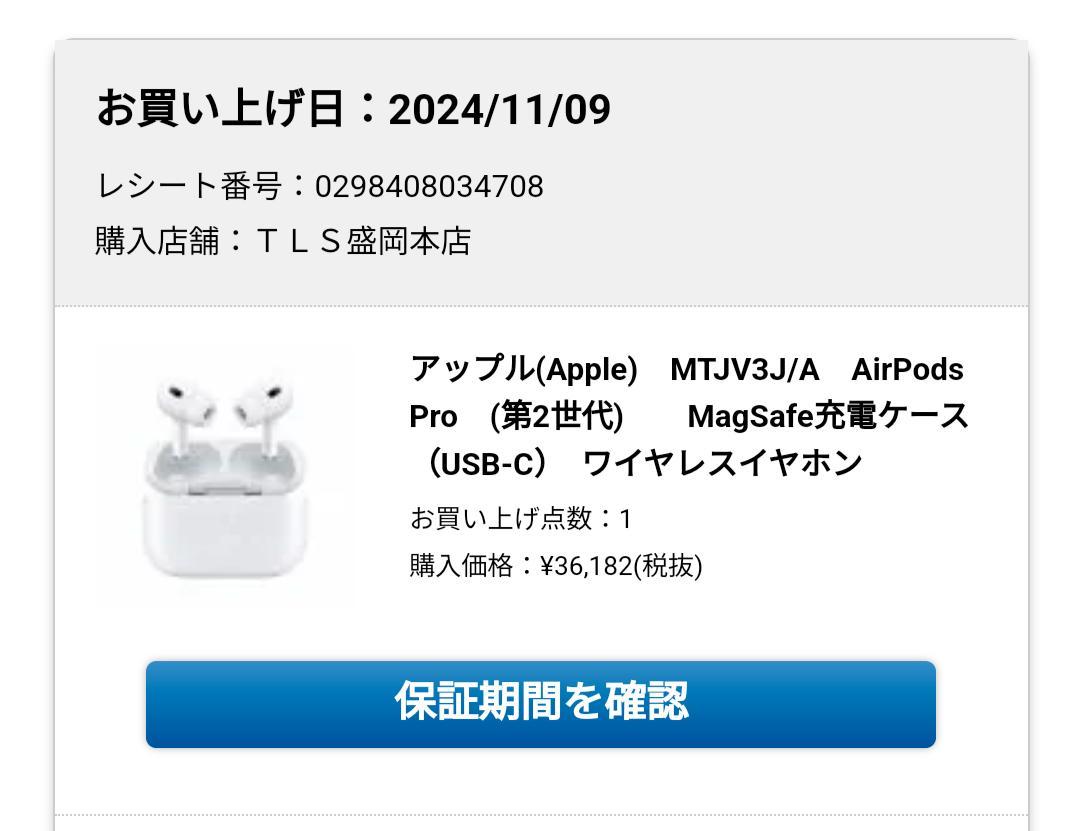Select the ワイヤレスイヤホン text
This screenshot has width=1080, height=831.
point(723,463)
